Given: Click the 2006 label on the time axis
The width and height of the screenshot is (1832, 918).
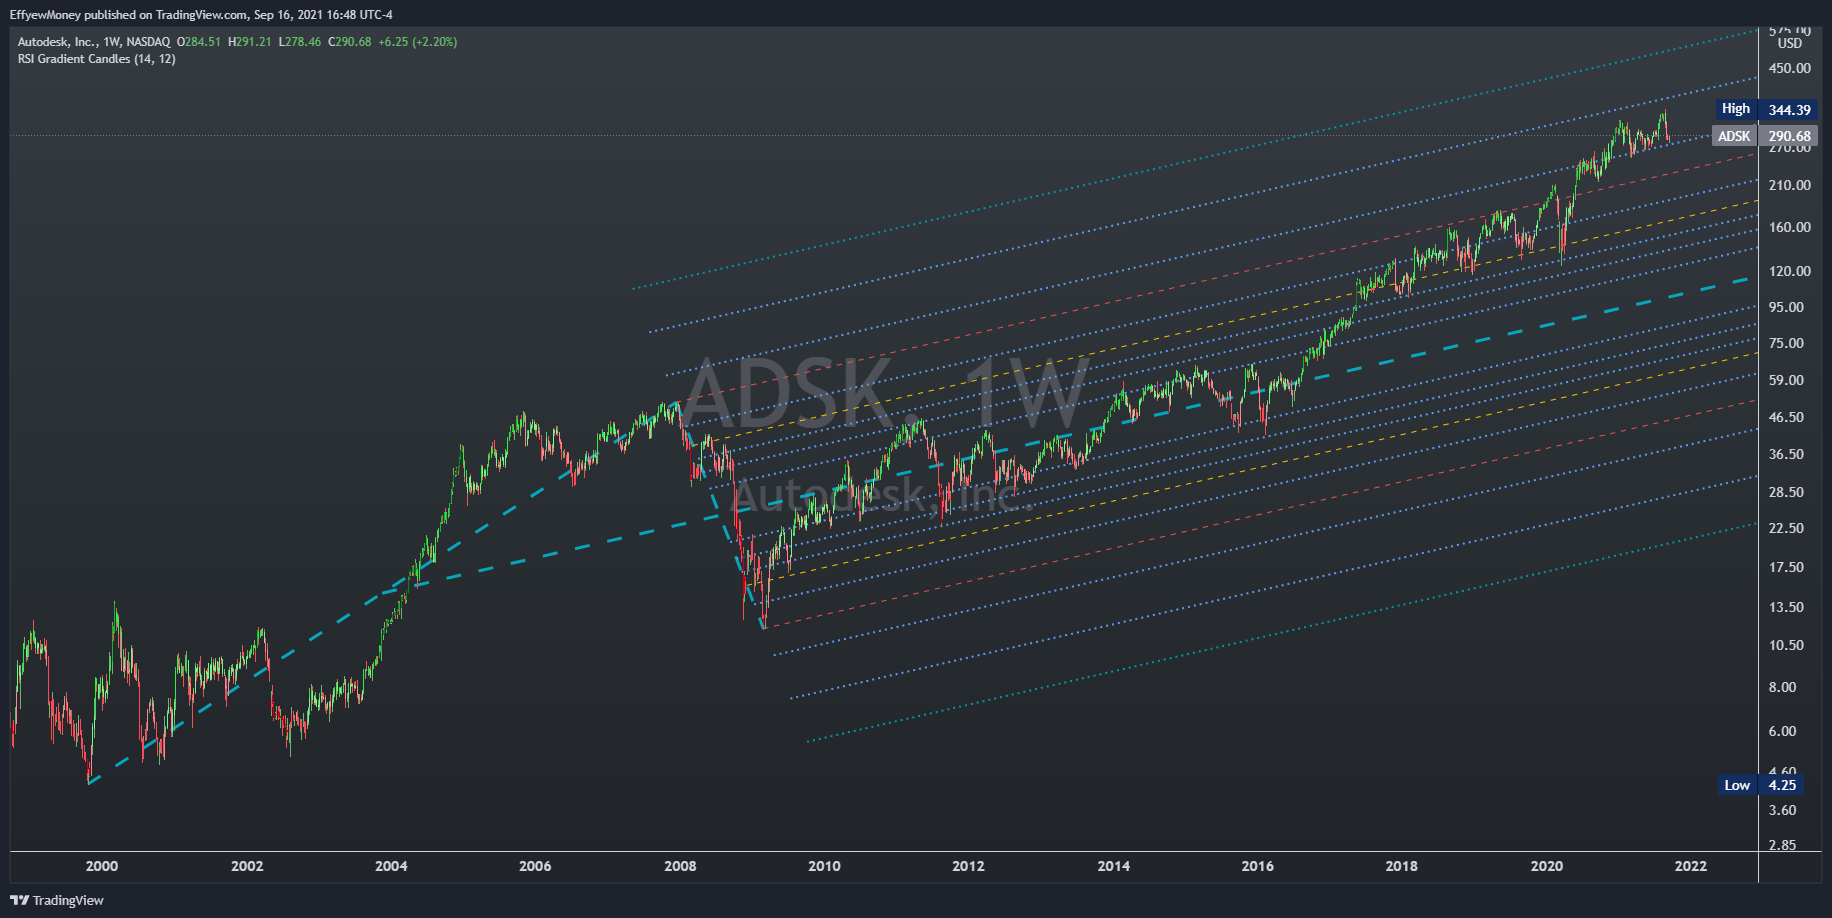Looking at the screenshot, I should [535, 866].
